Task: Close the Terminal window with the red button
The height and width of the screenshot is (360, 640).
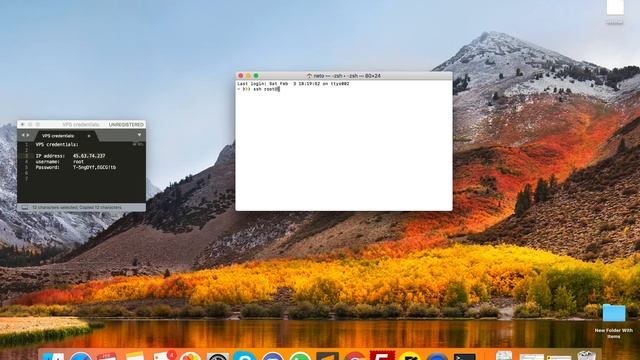Action: [x=241, y=76]
